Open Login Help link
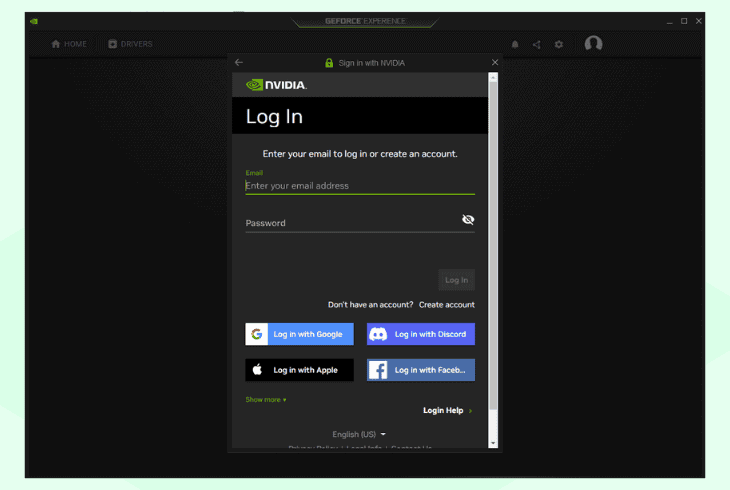 pos(447,410)
